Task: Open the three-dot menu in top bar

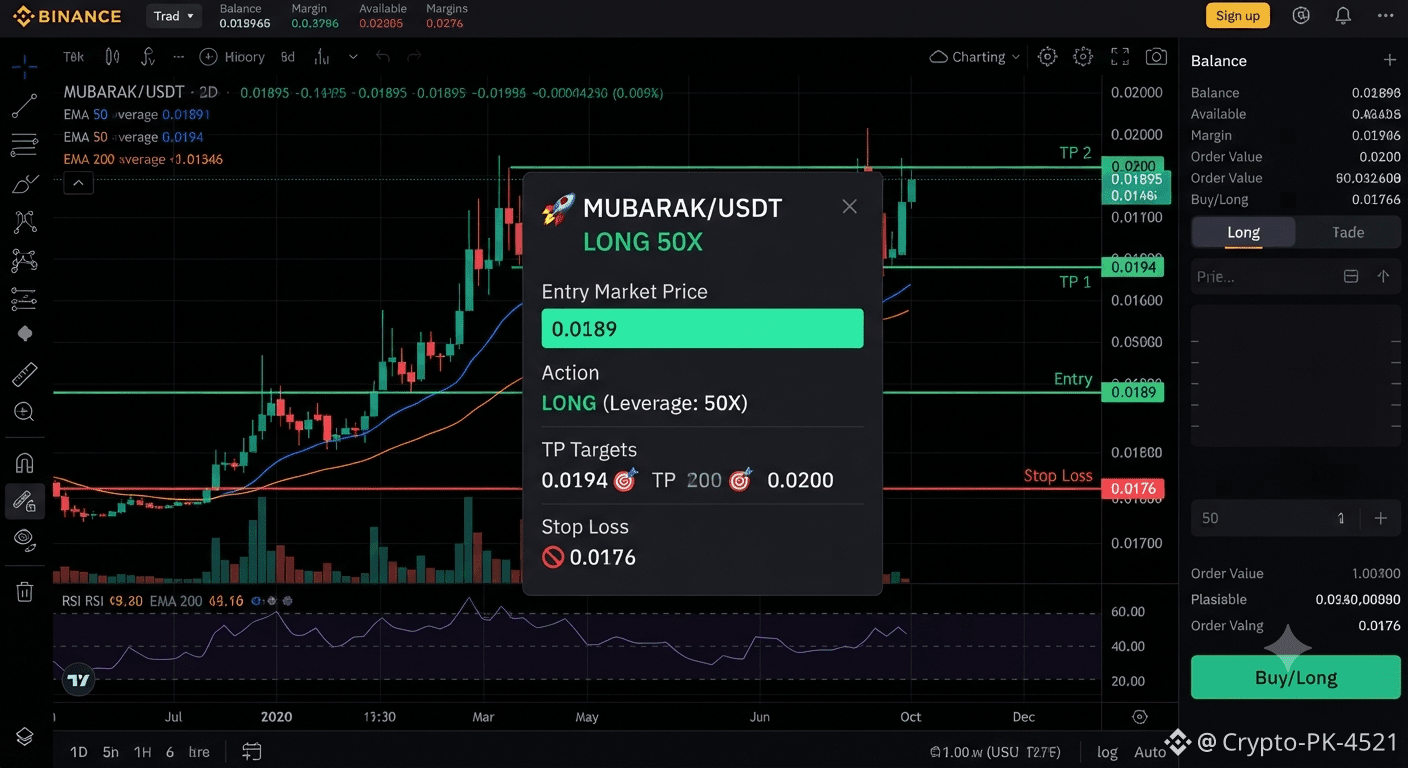Action: [x=1385, y=16]
